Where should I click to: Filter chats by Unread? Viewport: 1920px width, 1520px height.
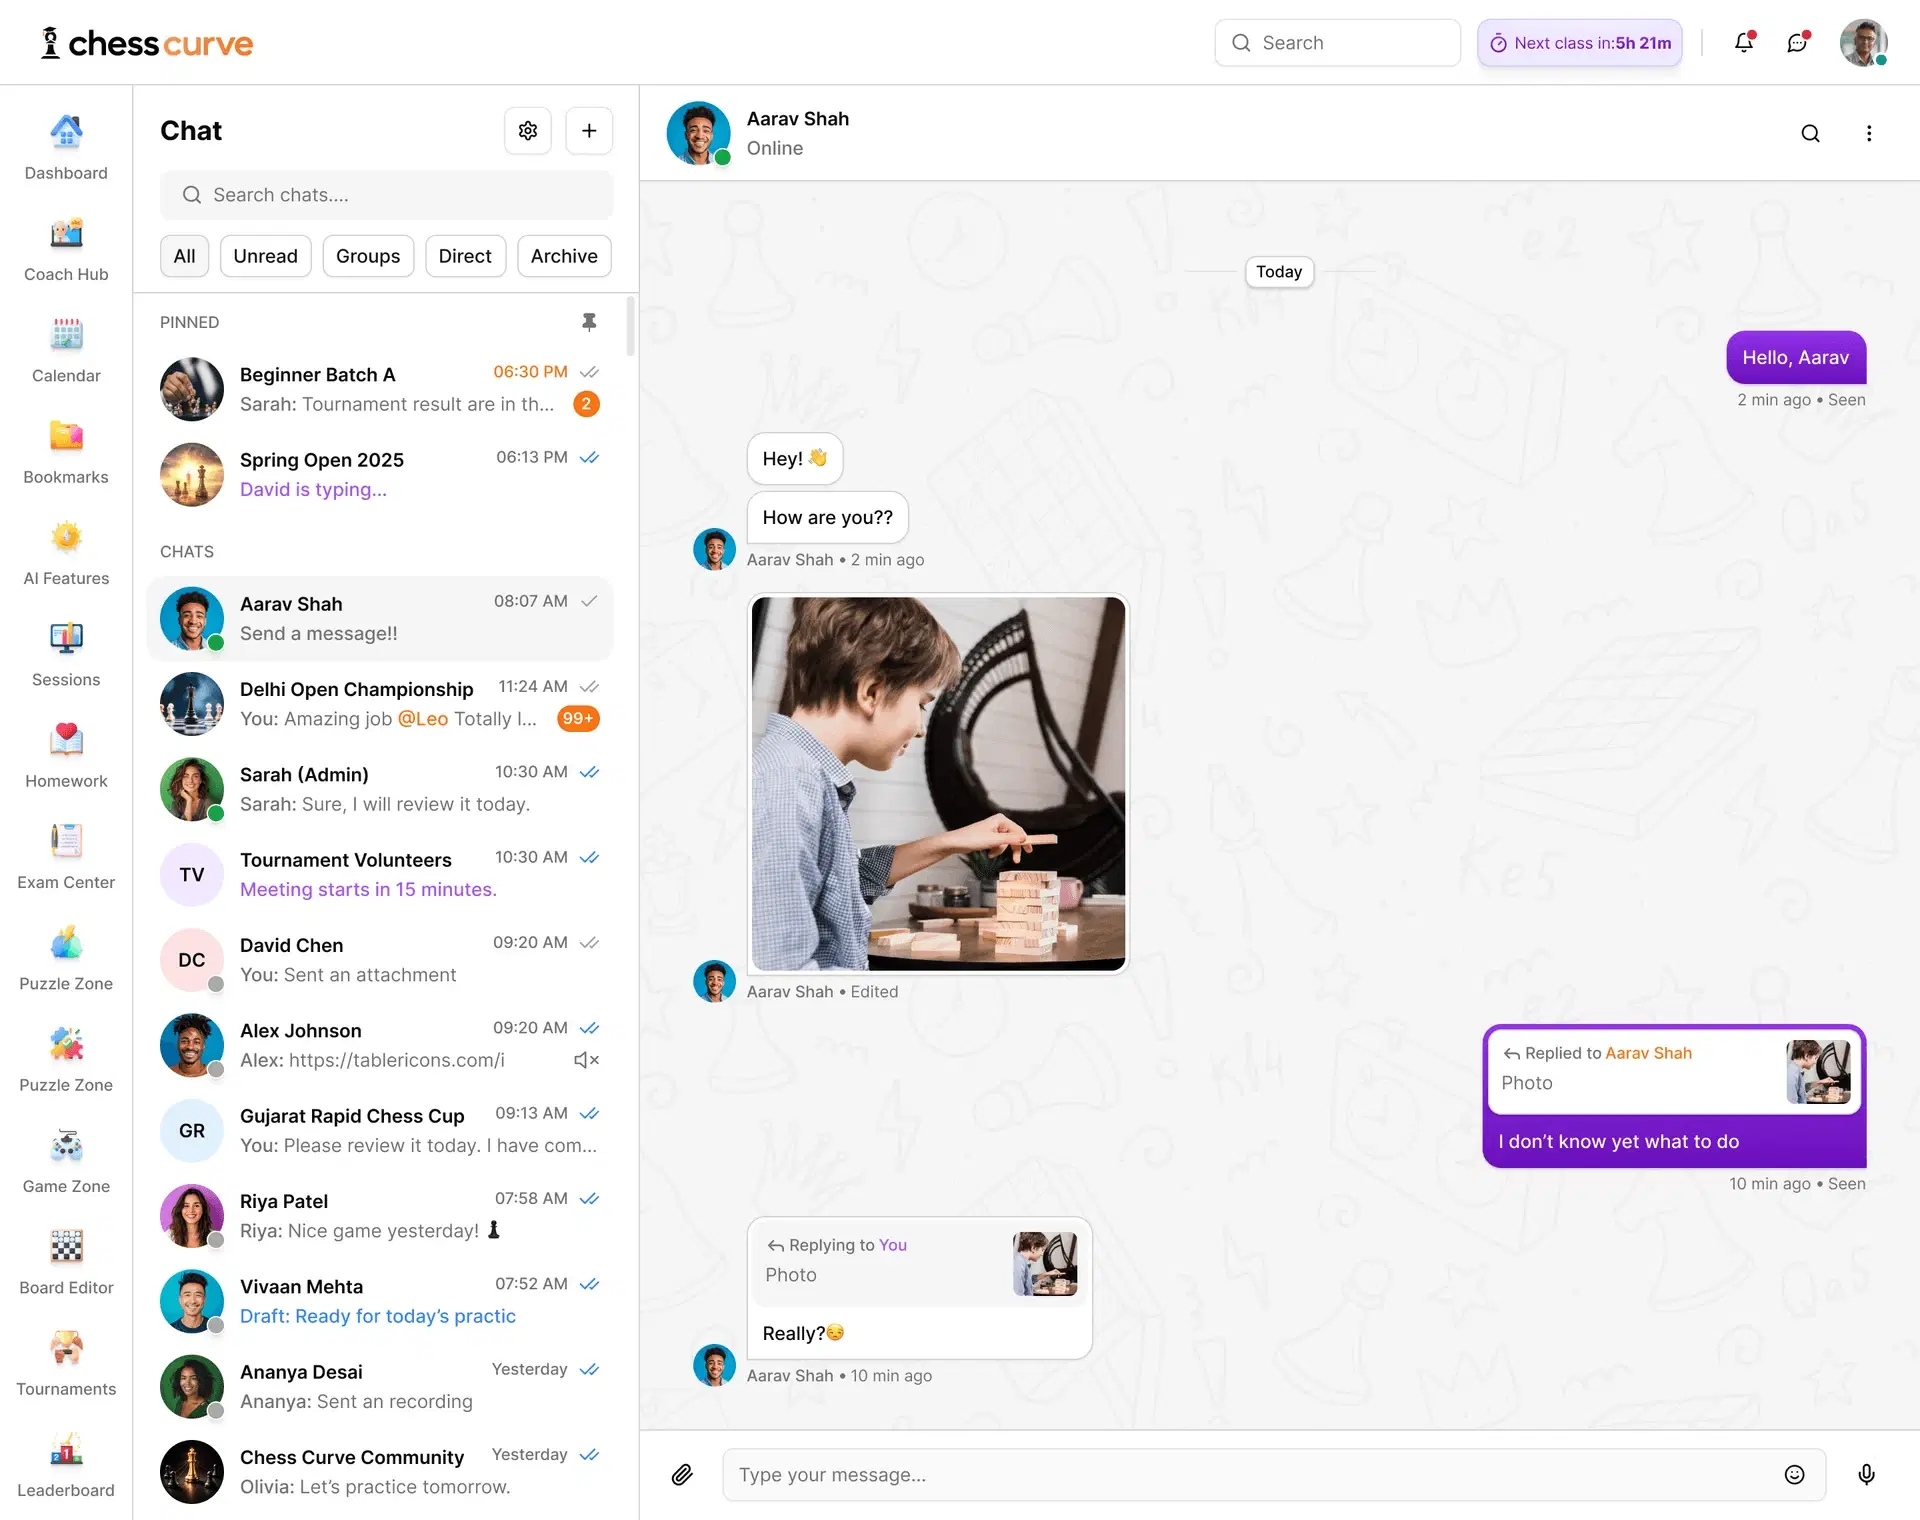pos(265,256)
